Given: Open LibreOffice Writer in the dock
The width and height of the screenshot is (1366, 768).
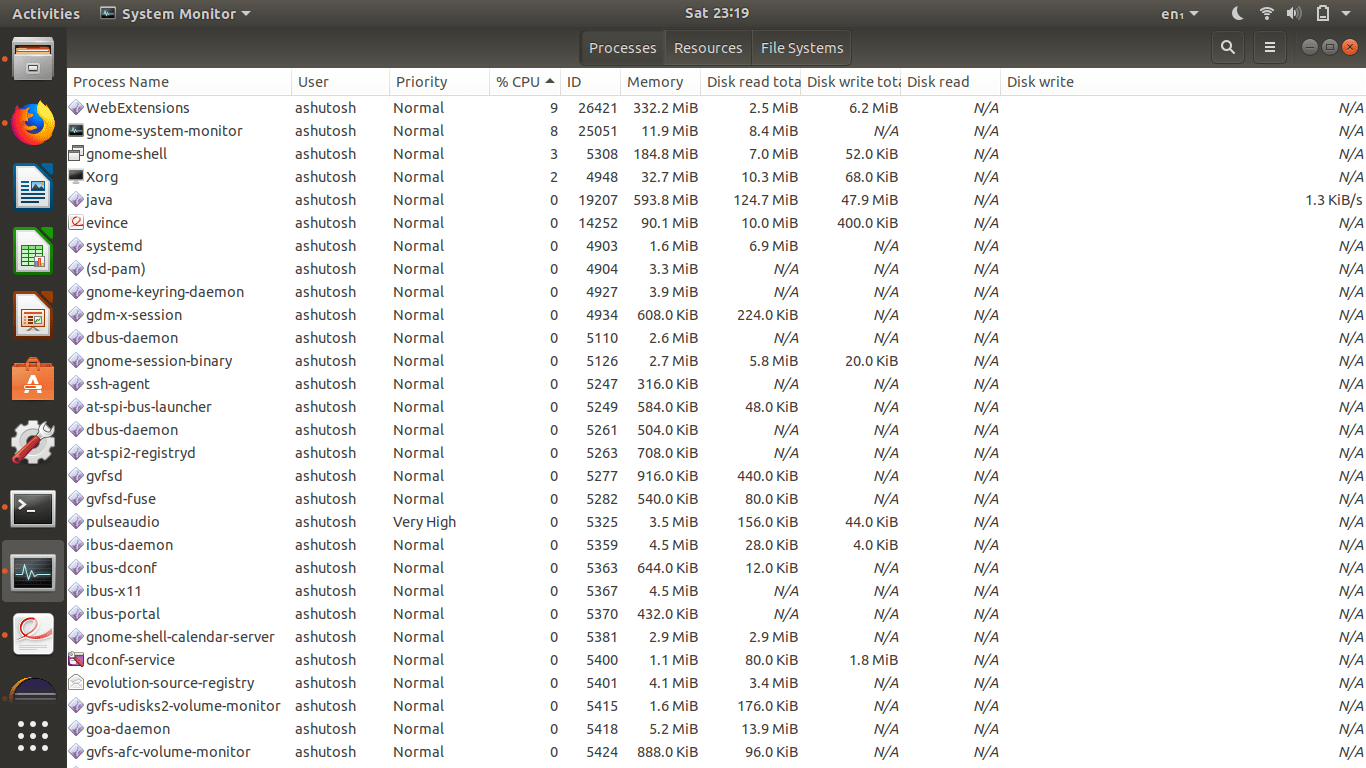Looking at the screenshot, I should click(x=33, y=187).
